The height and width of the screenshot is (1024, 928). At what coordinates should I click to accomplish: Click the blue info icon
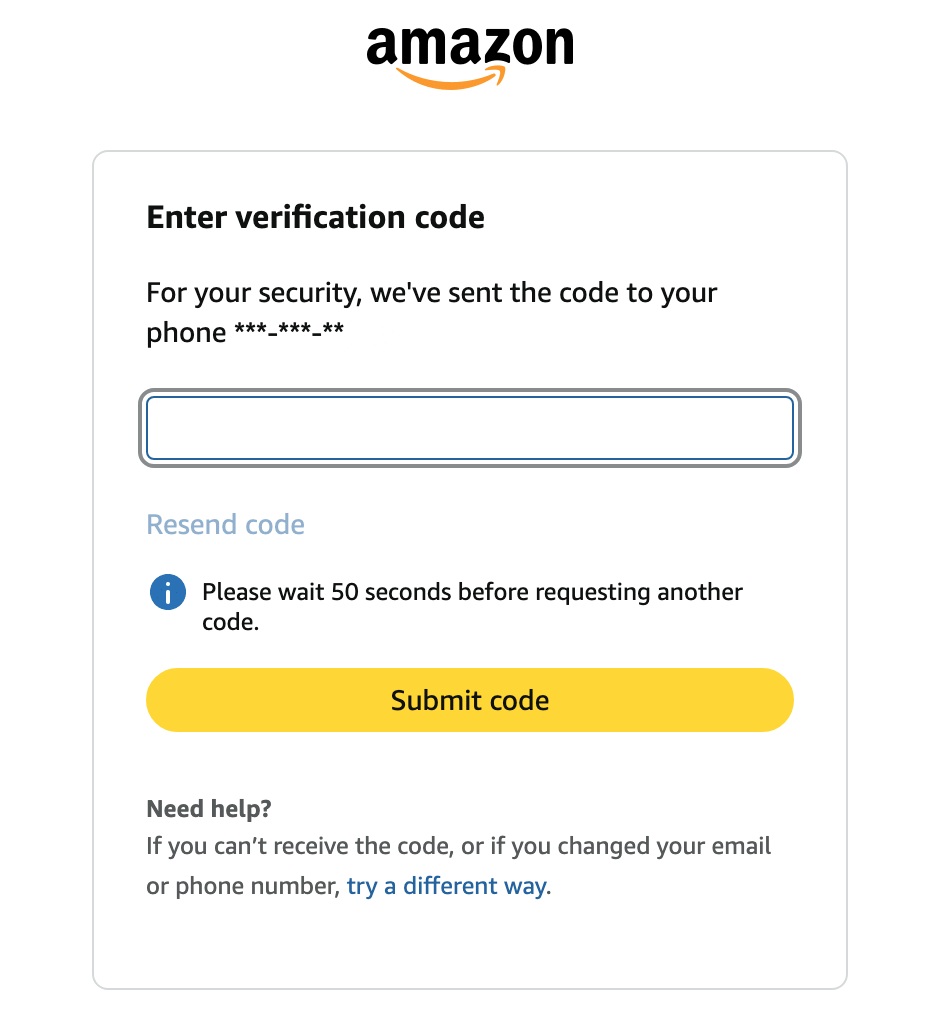(167, 592)
